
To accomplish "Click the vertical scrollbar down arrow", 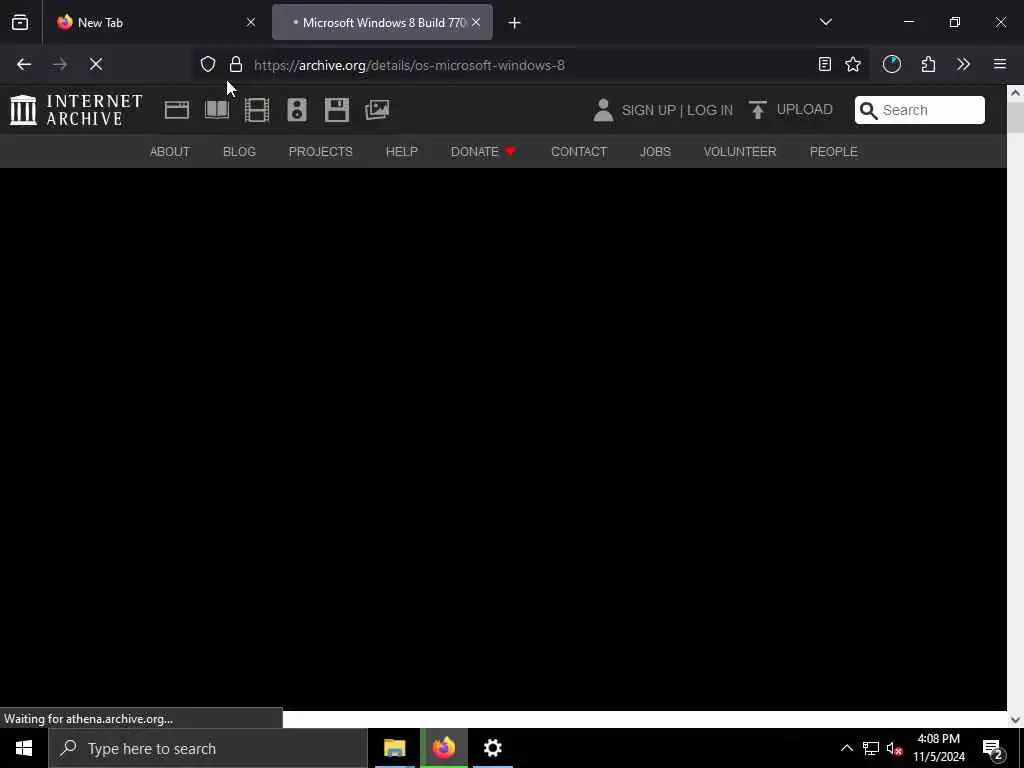I will pyautogui.click(x=1016, y=720).
